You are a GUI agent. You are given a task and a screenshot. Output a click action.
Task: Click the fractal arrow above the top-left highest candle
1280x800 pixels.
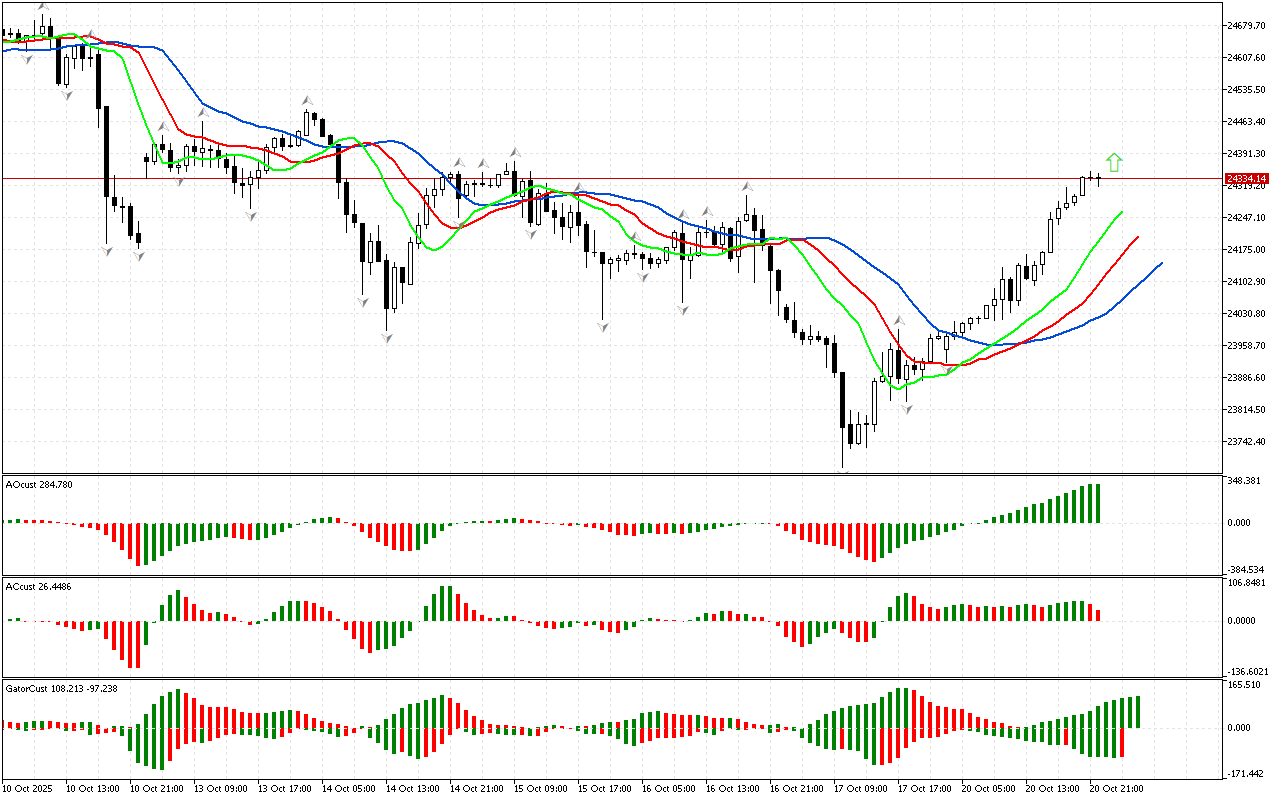click(42, 7)
